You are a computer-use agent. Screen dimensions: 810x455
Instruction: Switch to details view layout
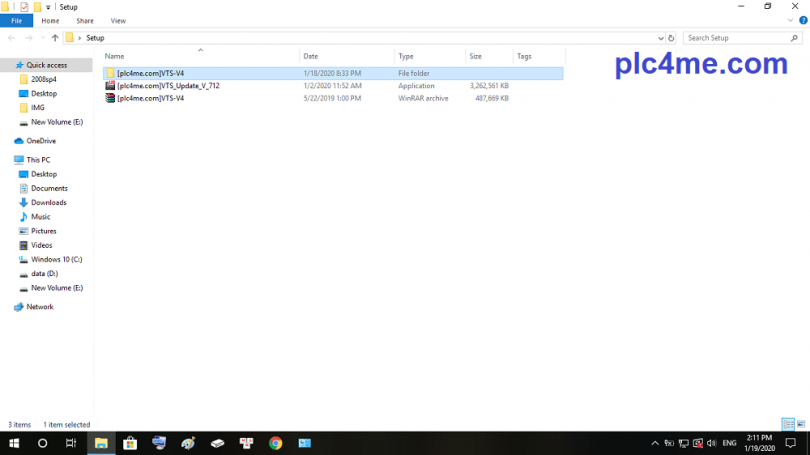[x=788, y=425]
